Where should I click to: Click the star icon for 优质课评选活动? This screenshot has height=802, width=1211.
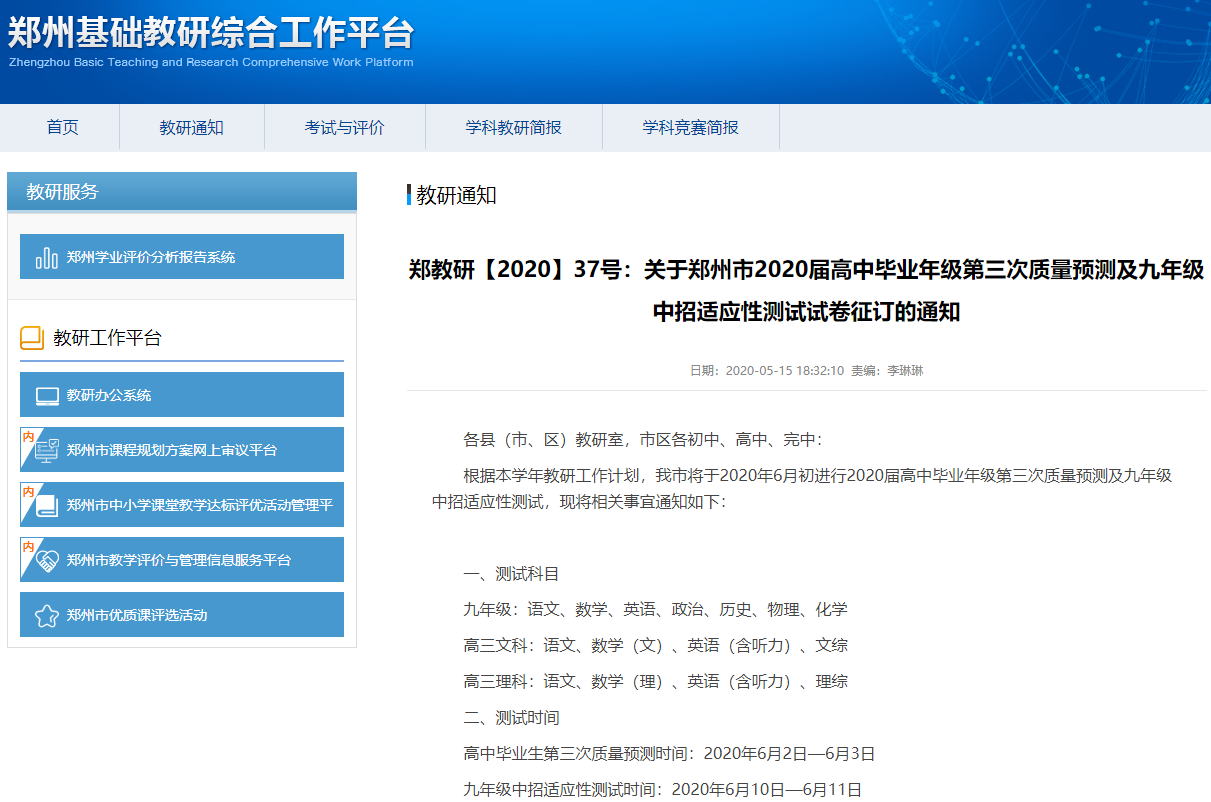(x=47, y=616)
